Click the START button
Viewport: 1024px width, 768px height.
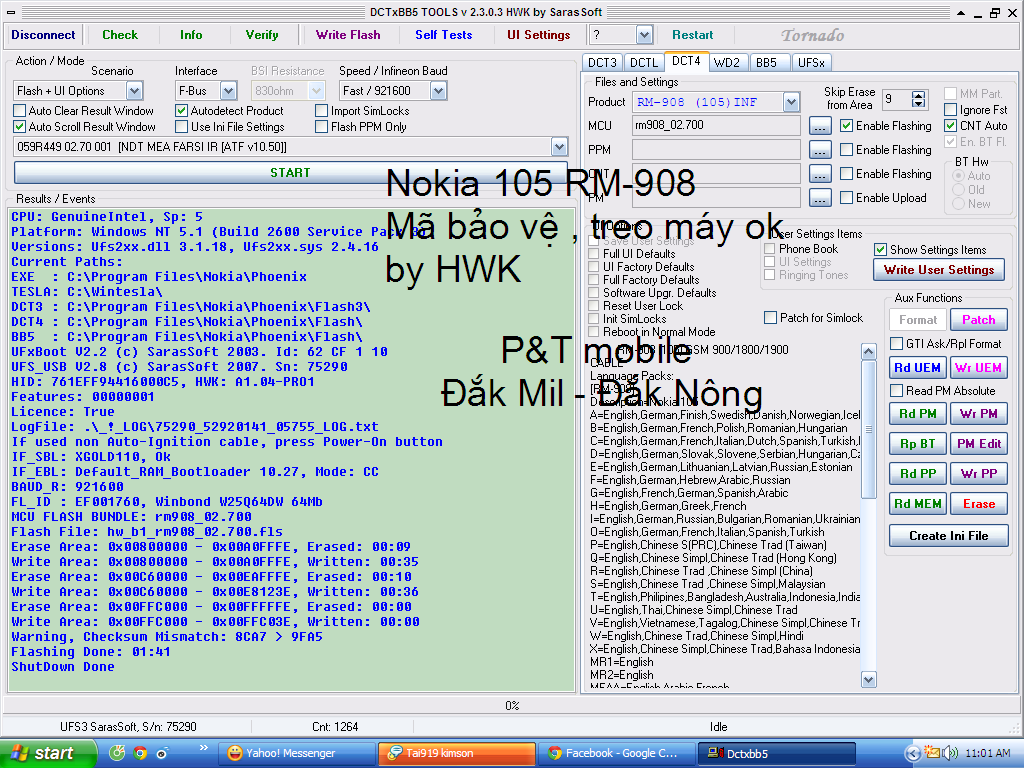pyautogui.click(x=291, y=172)
